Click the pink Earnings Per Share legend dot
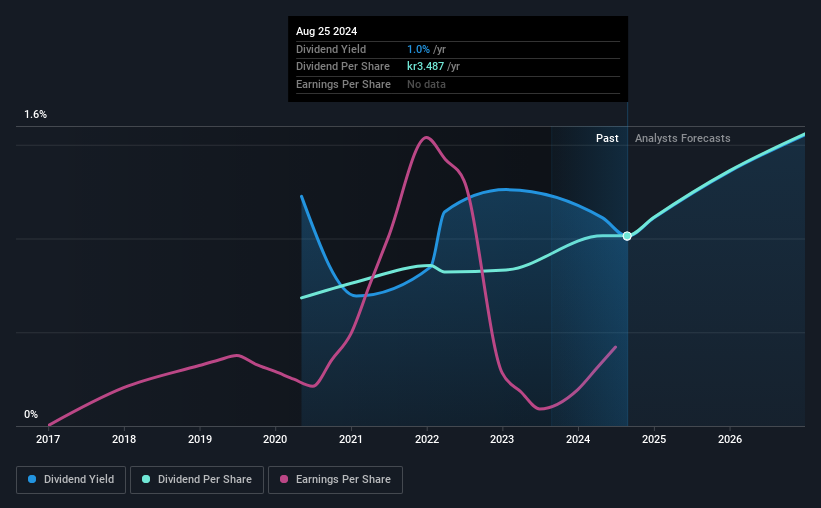The height and width of the screenshot is (508, 821). pyautogui.click(x=284, y=479)
